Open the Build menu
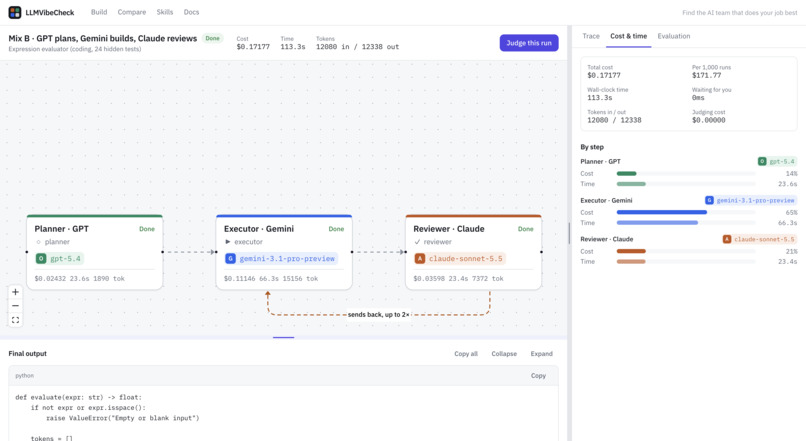The image size is (806, 441). point(99,12)
